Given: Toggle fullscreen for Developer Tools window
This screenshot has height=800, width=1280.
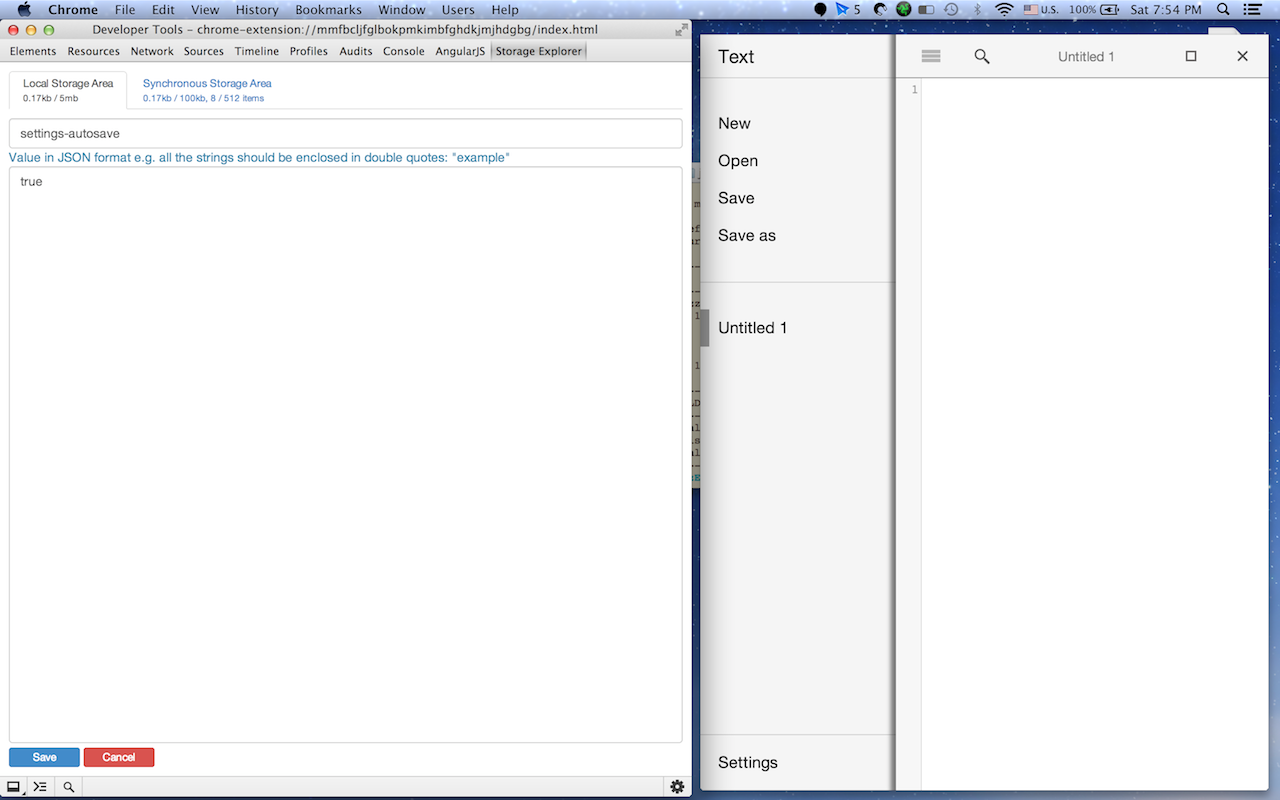Looking at the screenshot, I should pyautogui.click(x=681, y=30).
